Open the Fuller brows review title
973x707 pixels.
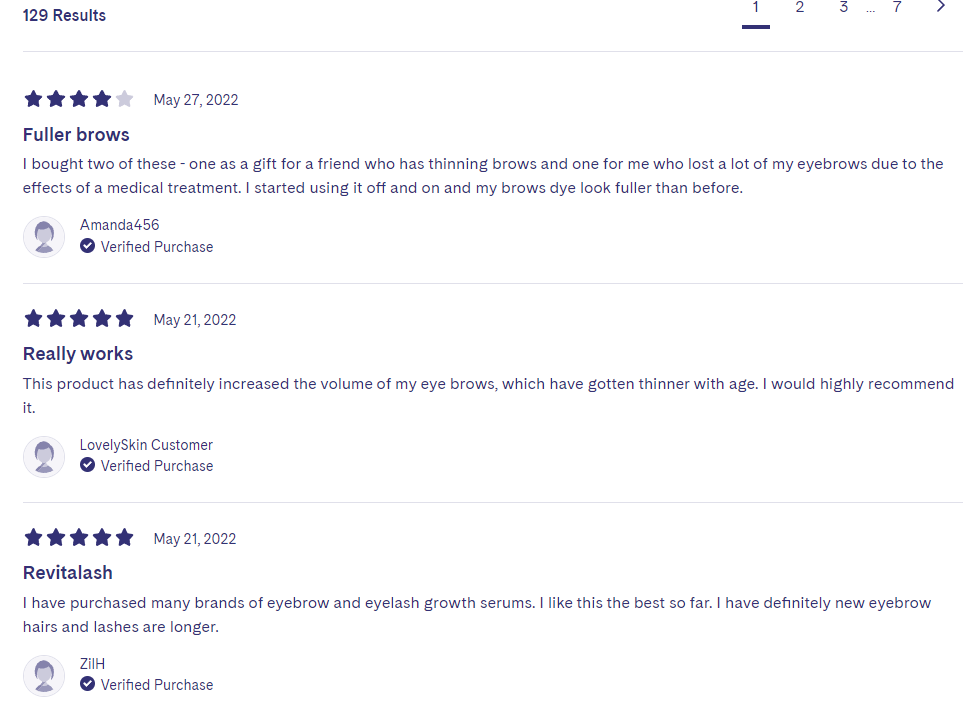coord(76,135)
